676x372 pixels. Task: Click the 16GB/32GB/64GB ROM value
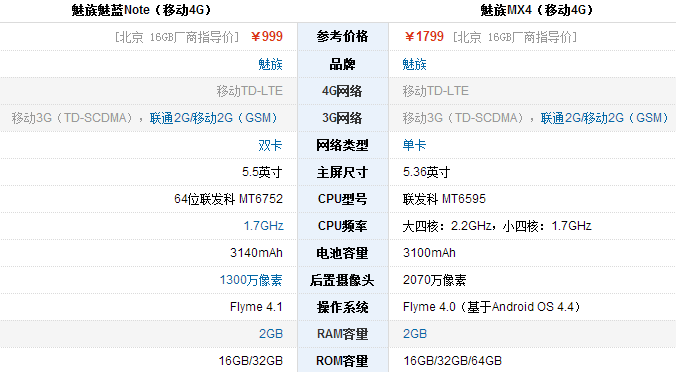pyautogui.click(x=452, y=361)
